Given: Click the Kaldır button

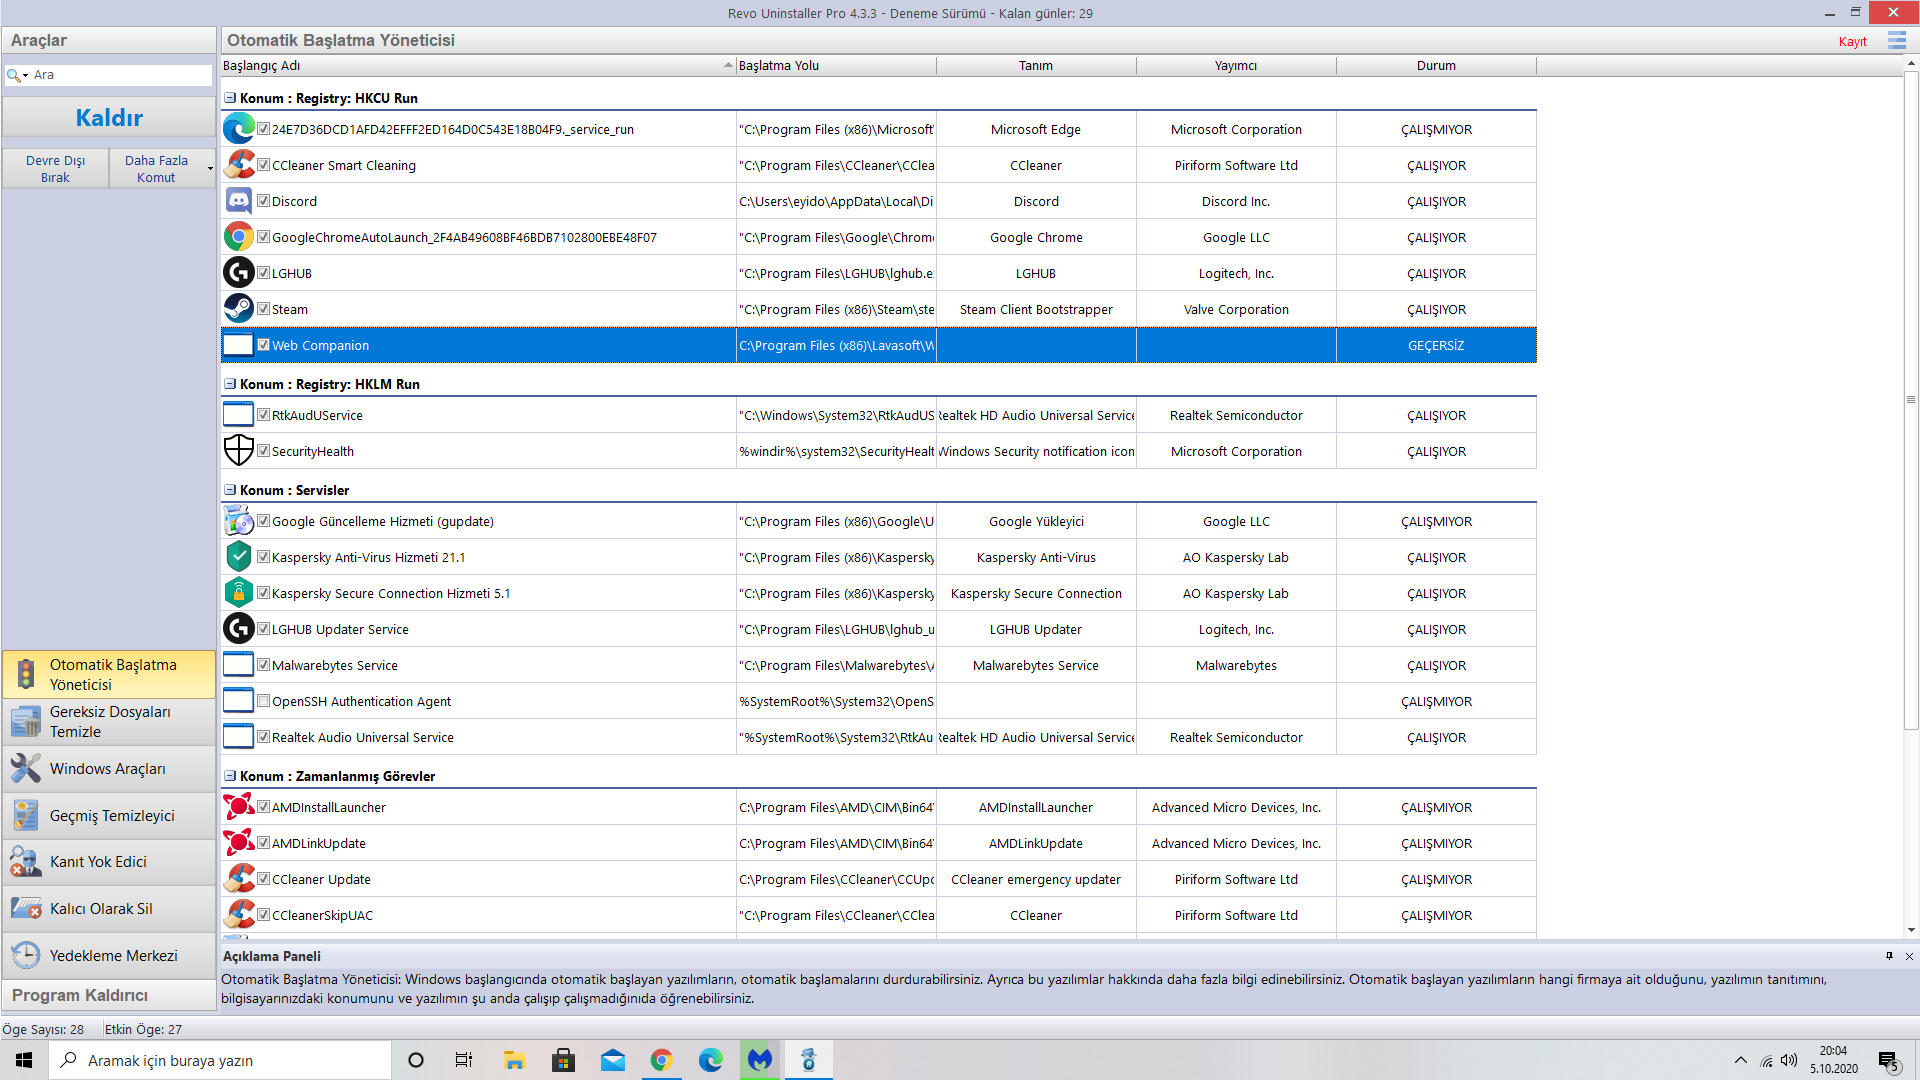Looking at the screenshot, I should coord(108,117).
